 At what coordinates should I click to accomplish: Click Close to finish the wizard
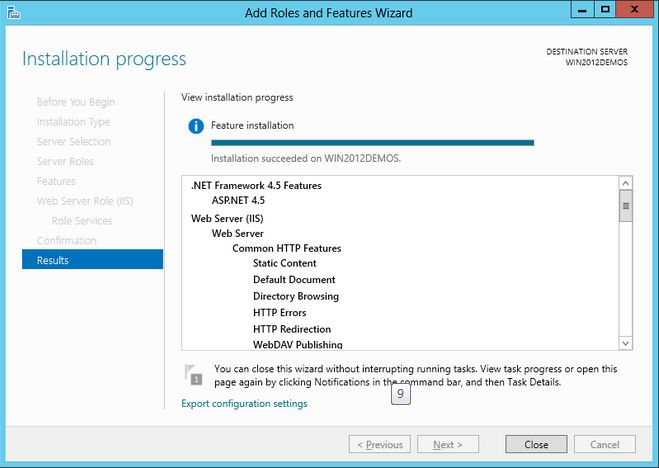[536, 444]
